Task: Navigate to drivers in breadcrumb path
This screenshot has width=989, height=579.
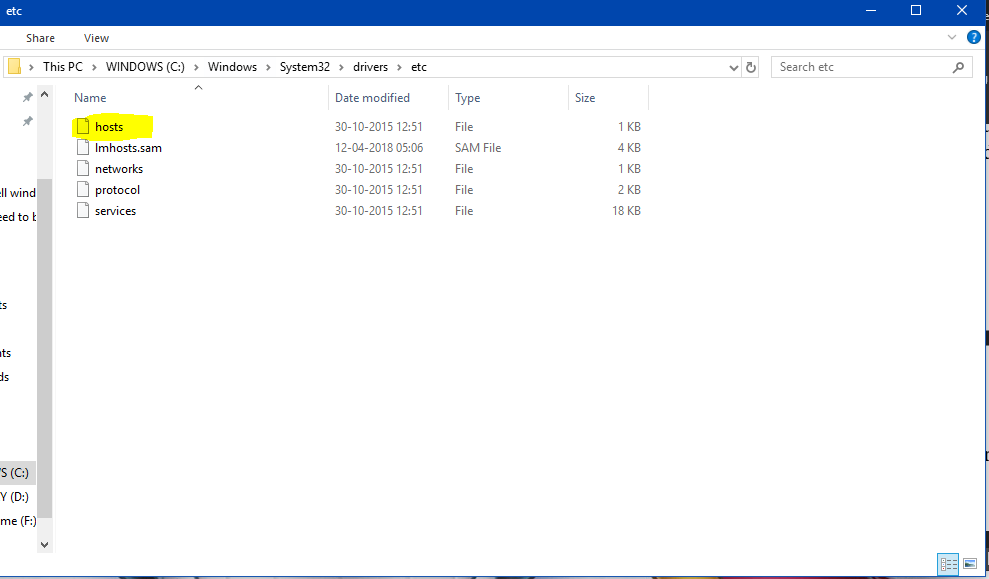Action: [370, 67]
